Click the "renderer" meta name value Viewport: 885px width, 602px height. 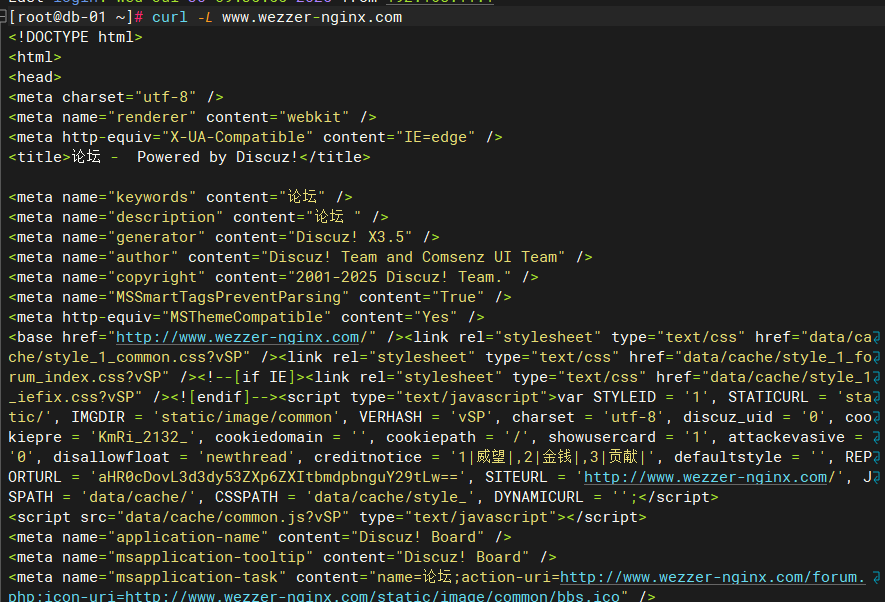pyautogui.click(x=152, y=117)
